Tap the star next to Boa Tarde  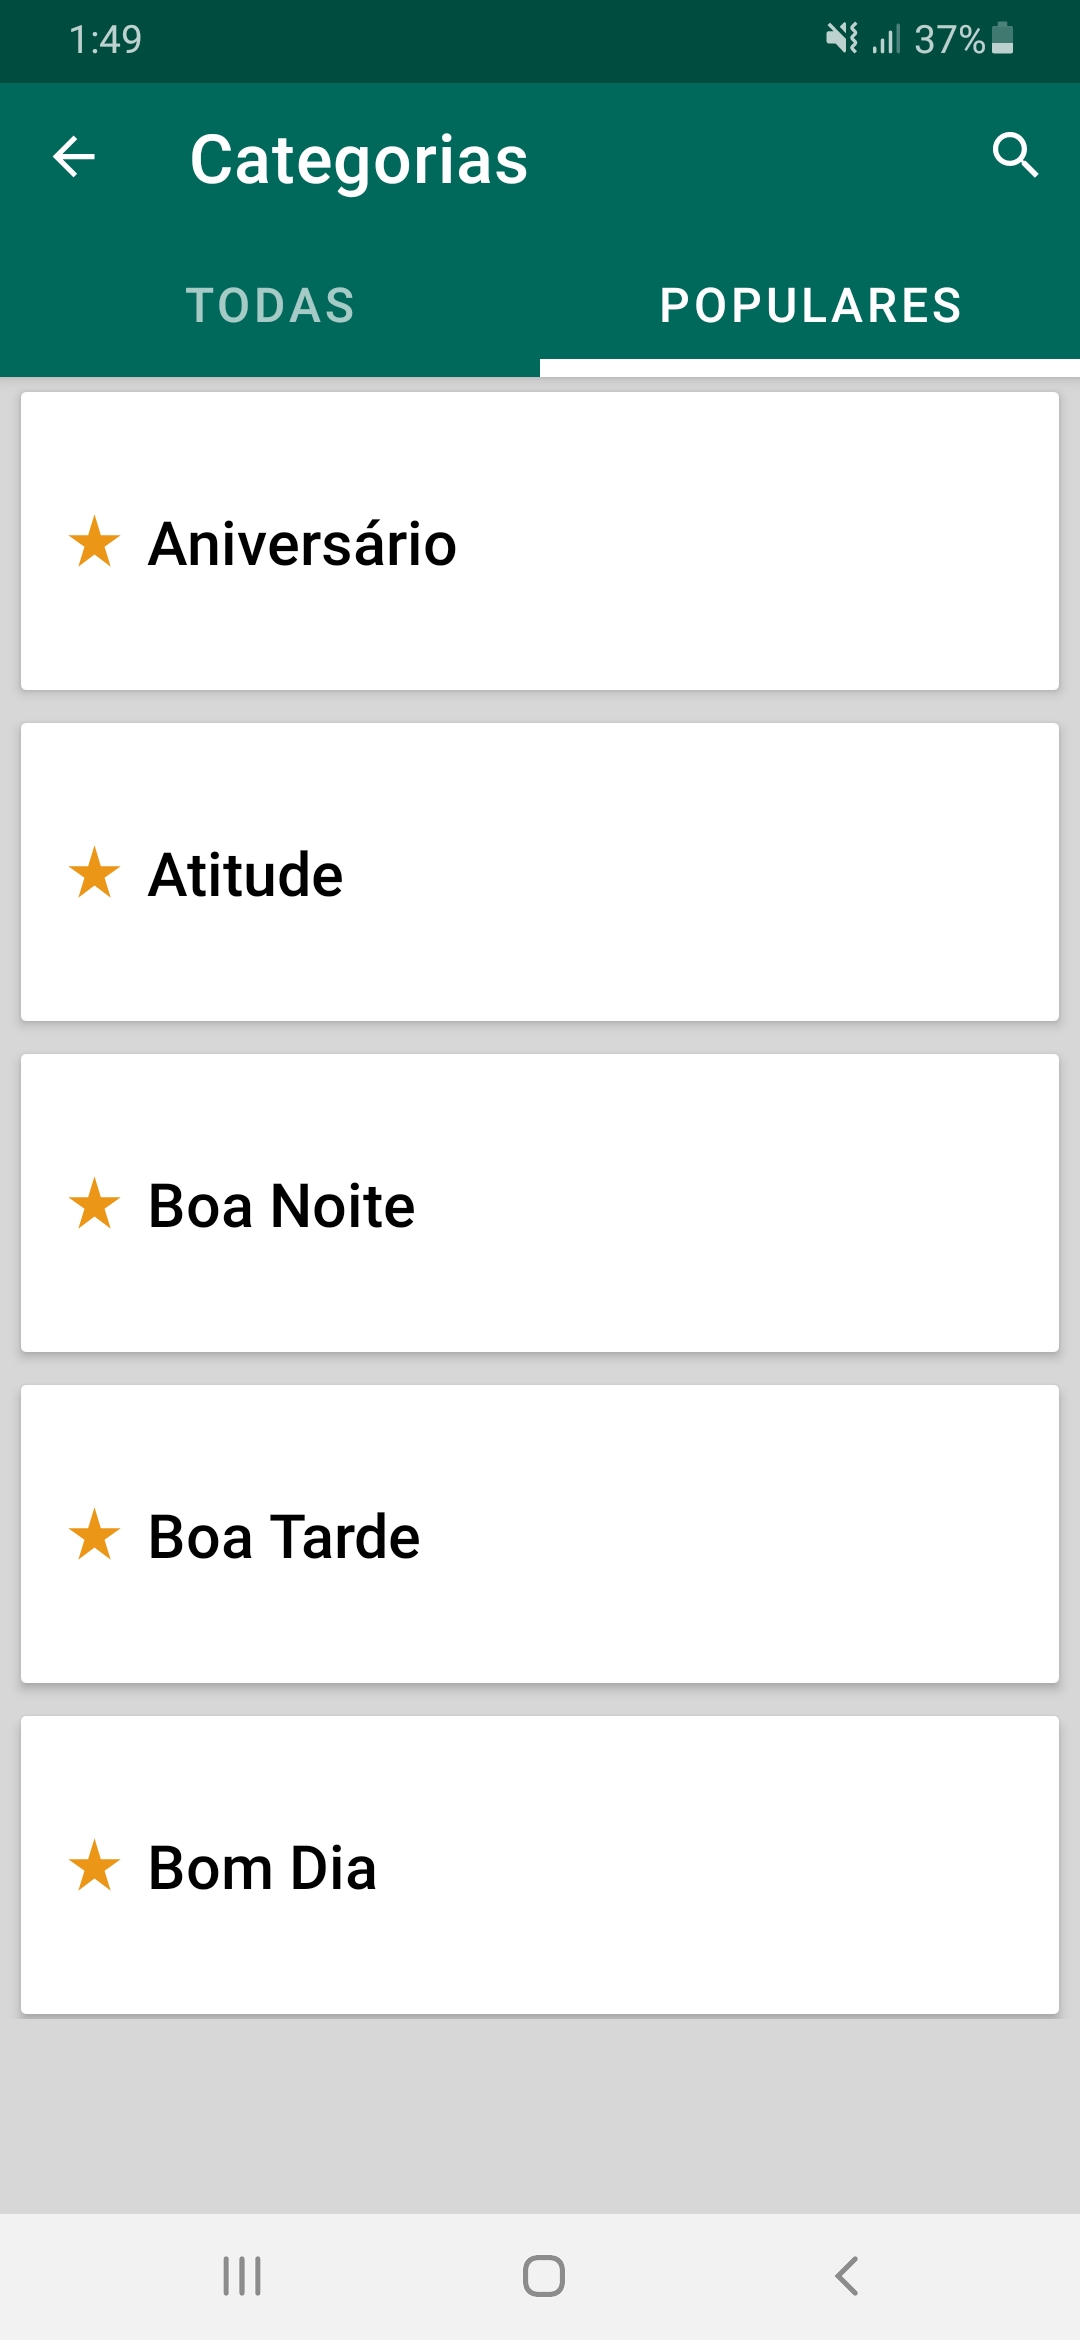click(95, 1535)
